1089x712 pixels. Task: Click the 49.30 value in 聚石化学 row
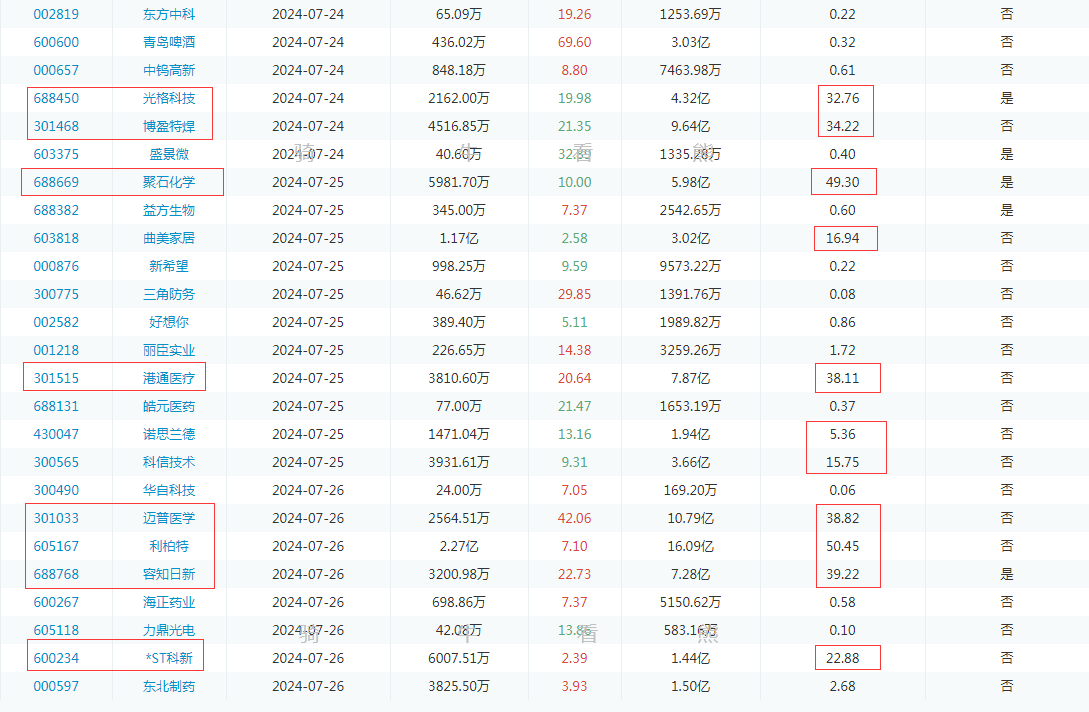[842, 182]
